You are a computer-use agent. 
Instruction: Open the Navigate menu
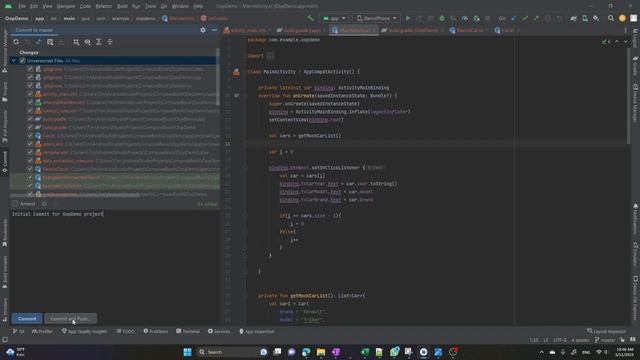[x=66, y=6]
